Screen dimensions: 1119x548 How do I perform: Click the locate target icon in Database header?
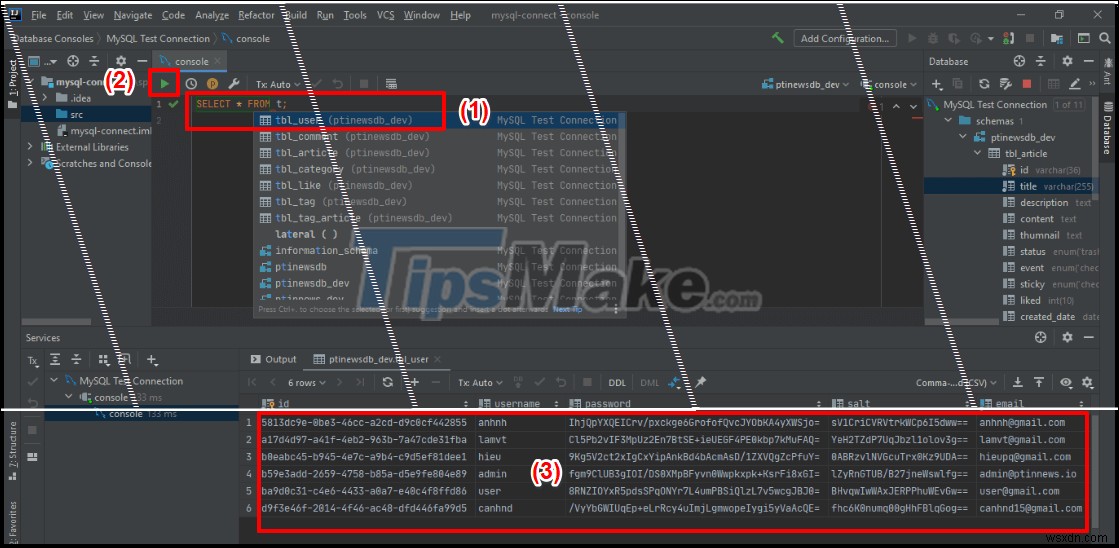tap(1020, 61)
